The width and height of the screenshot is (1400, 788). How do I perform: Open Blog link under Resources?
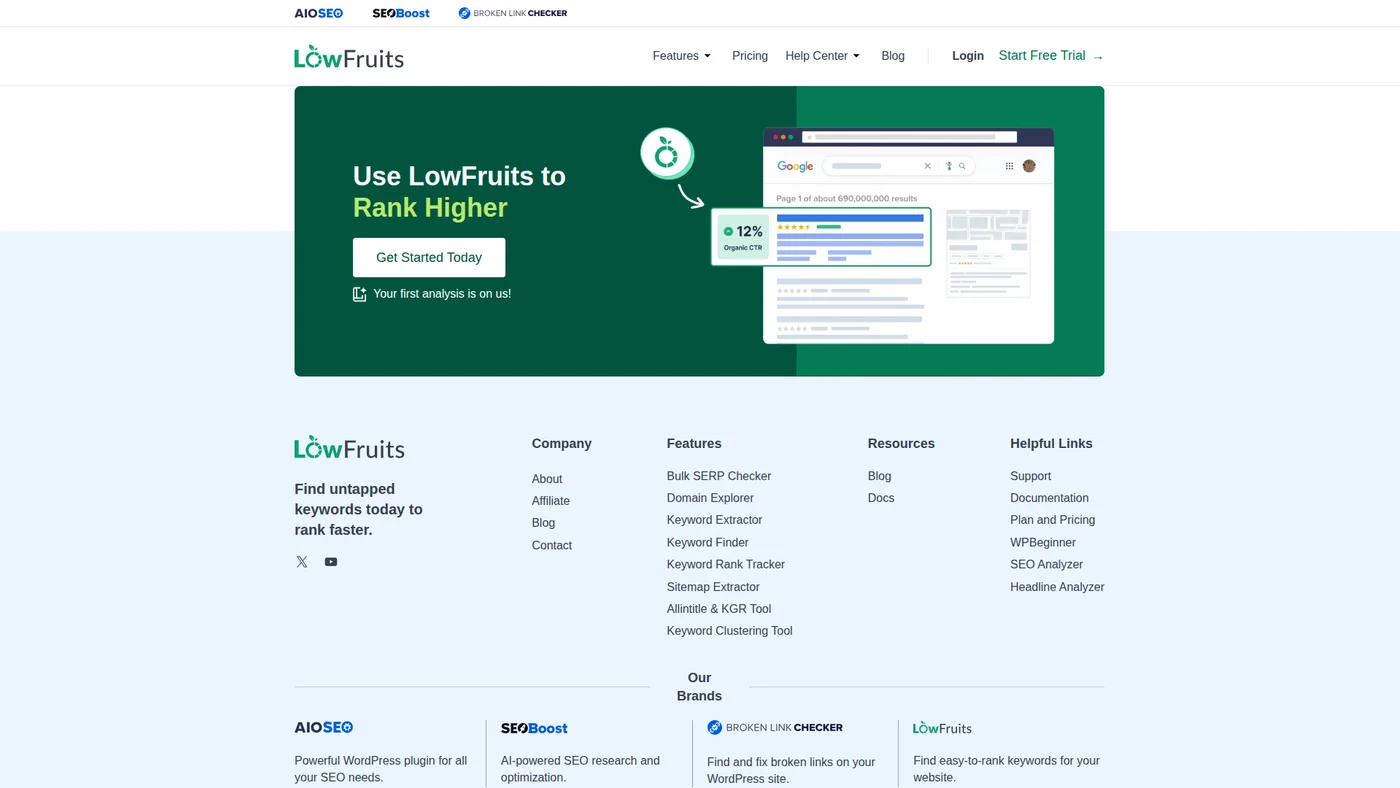[x=880, y=476]
